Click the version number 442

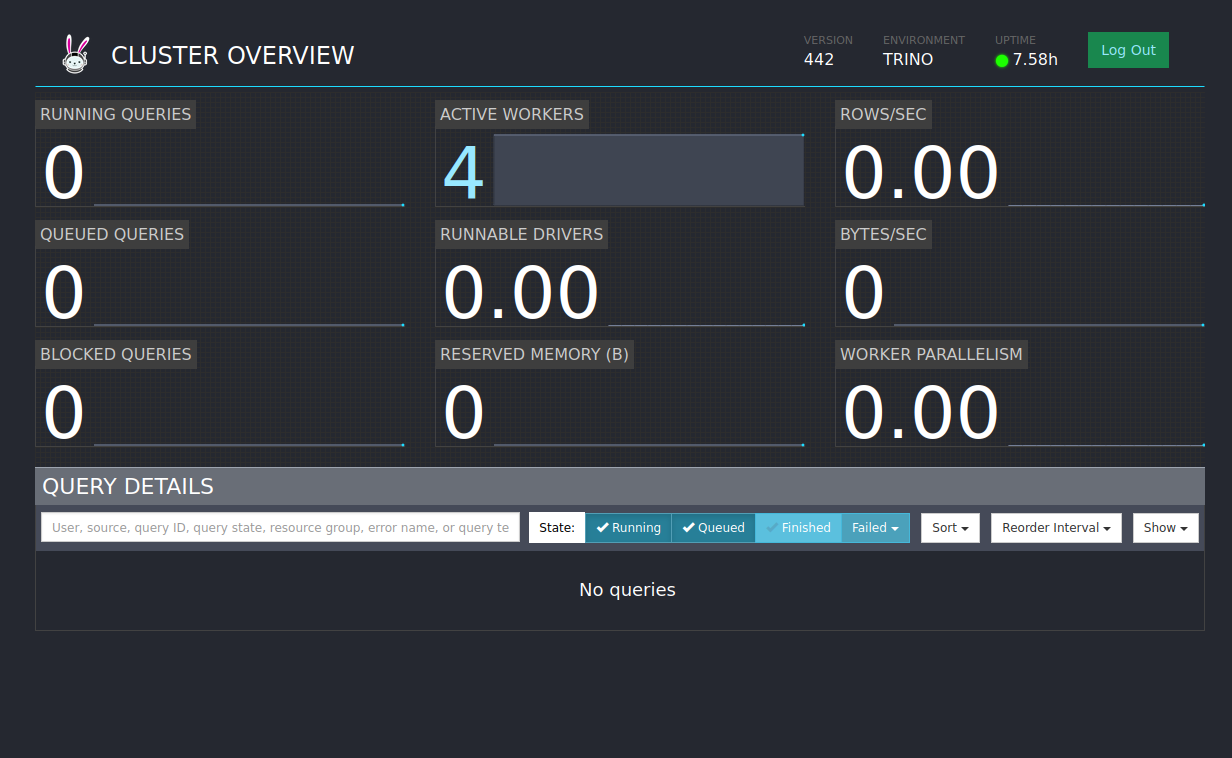818,59
